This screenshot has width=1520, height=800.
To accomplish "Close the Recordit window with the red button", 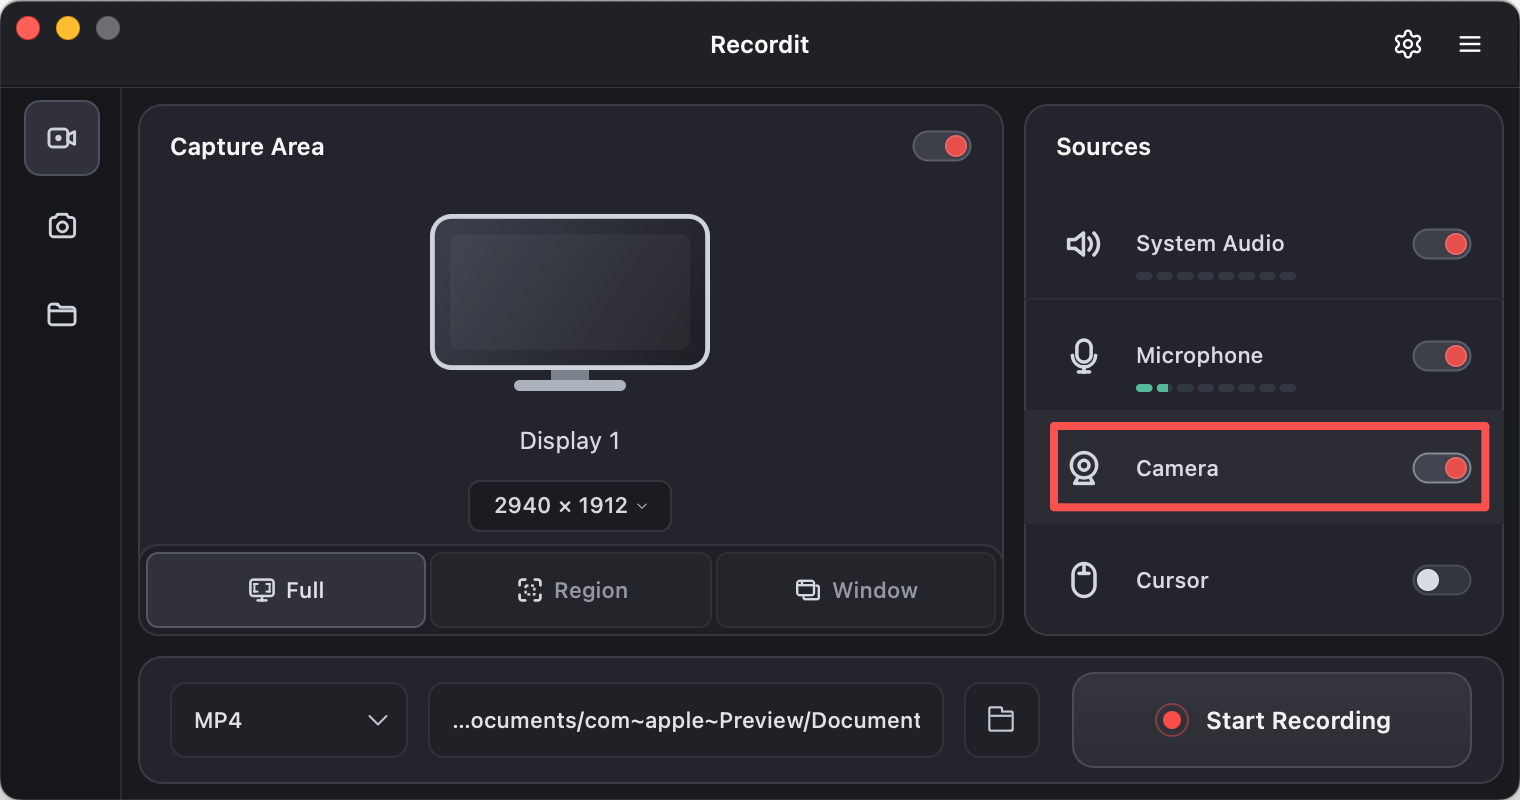I will pyautogui.click(x=28, y=28).
